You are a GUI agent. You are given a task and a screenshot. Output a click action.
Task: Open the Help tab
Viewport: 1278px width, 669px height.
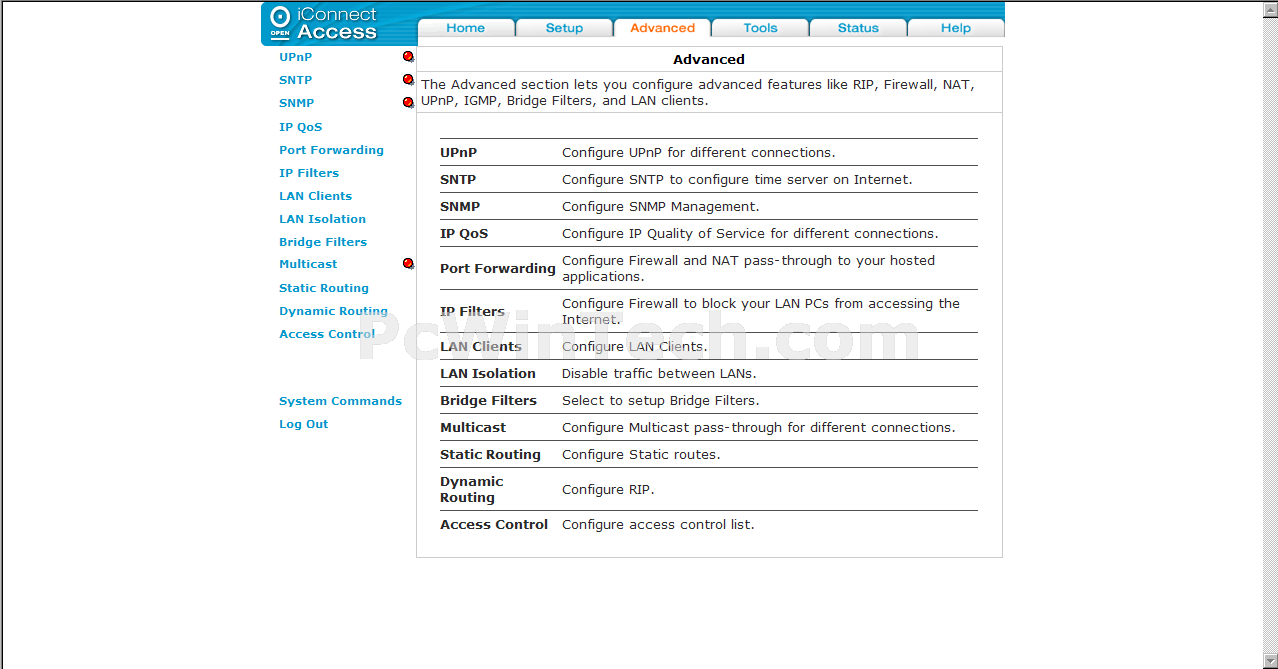[956, 28]
